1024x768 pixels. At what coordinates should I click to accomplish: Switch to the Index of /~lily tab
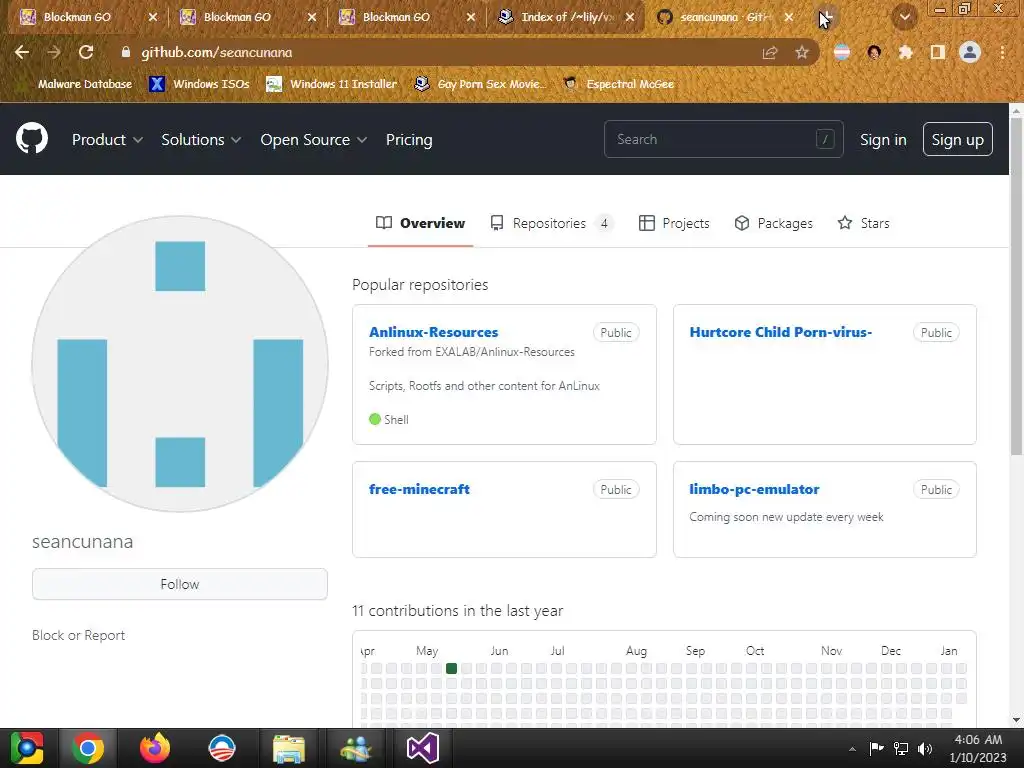567,17
